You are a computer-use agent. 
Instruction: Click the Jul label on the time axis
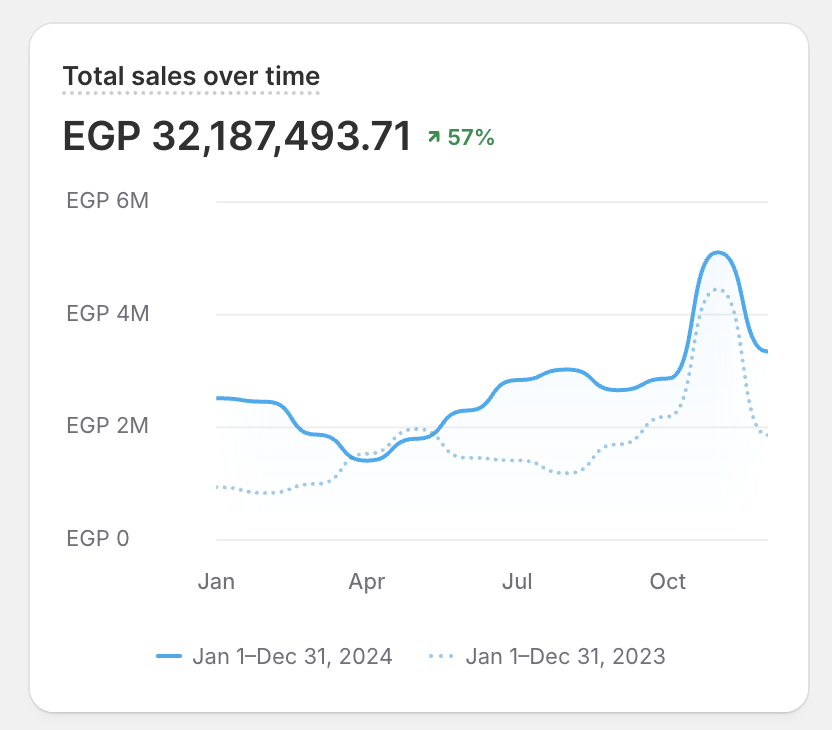517,582
